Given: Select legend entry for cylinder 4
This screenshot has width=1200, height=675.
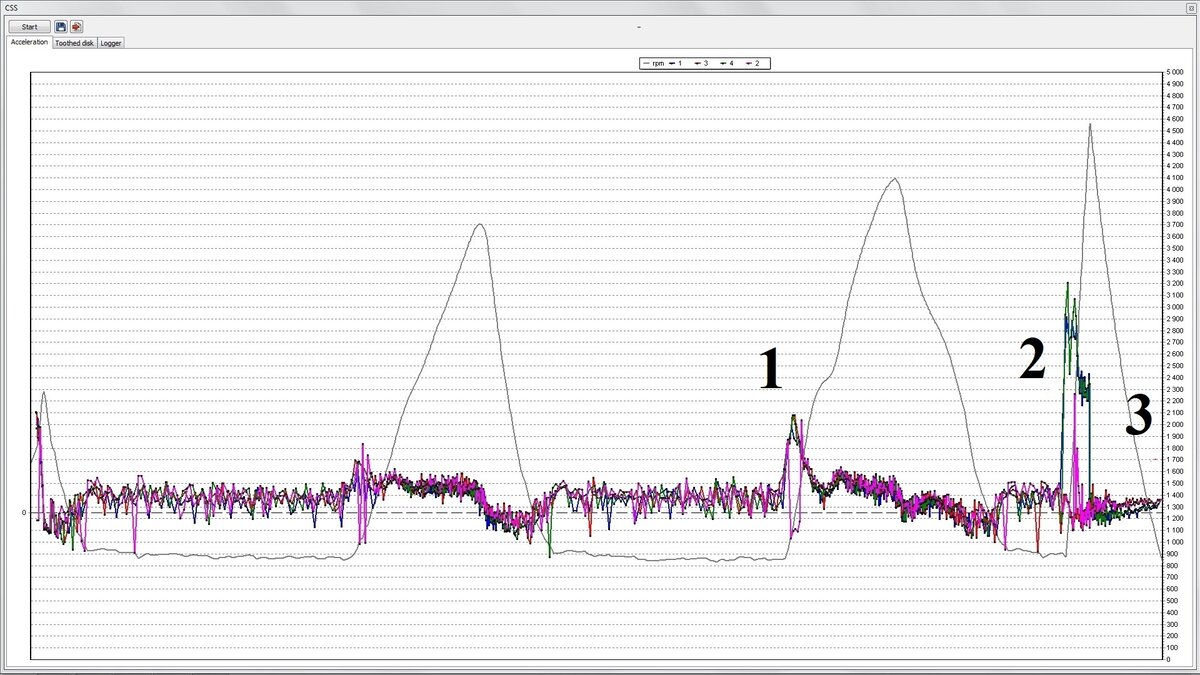Looking at the screenshot, I should coord(727,63).
